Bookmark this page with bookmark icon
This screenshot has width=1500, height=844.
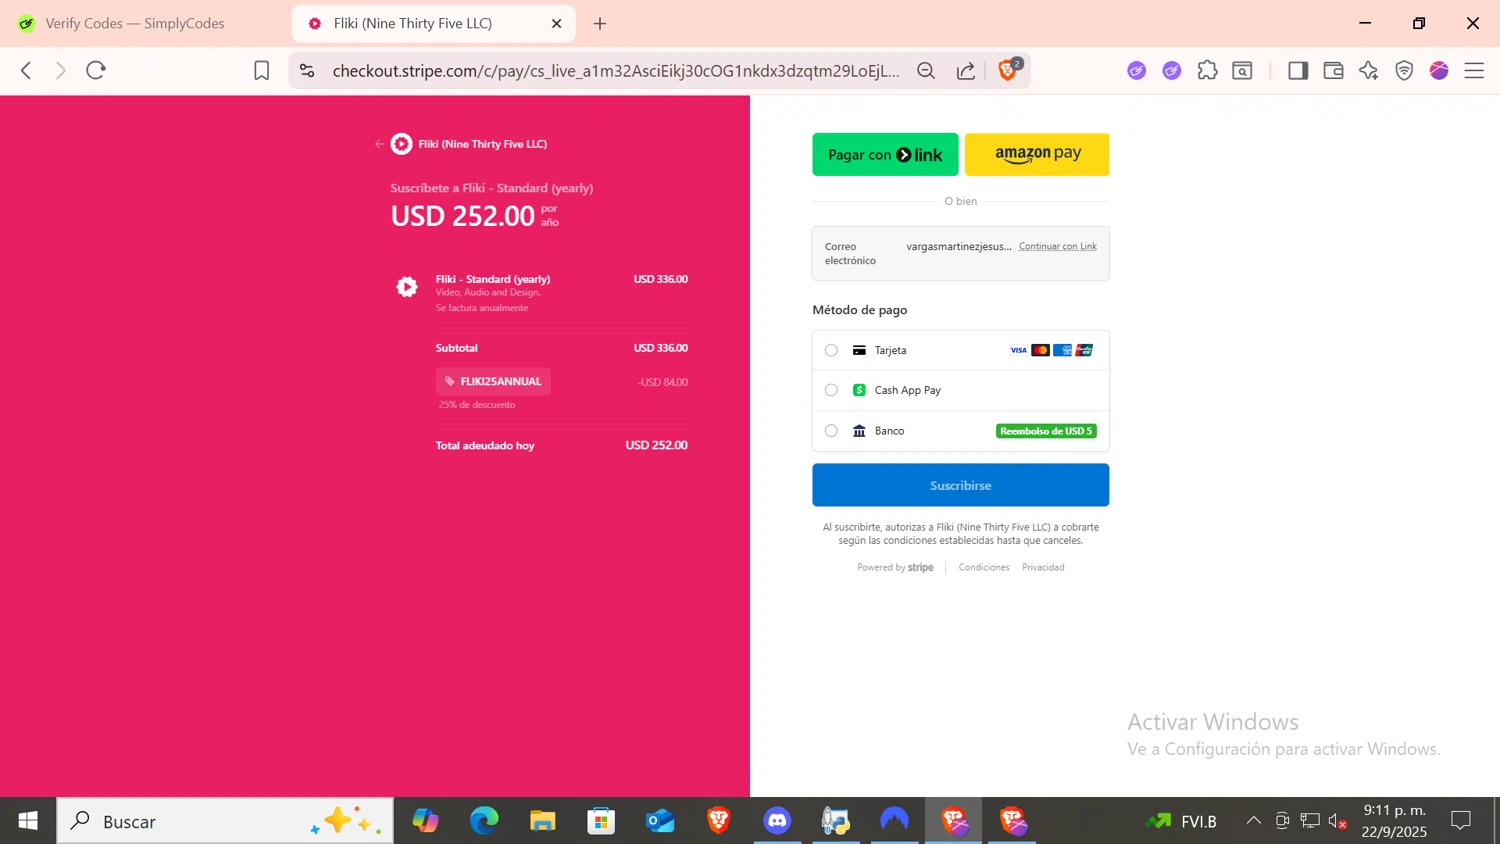pos(261,70)
